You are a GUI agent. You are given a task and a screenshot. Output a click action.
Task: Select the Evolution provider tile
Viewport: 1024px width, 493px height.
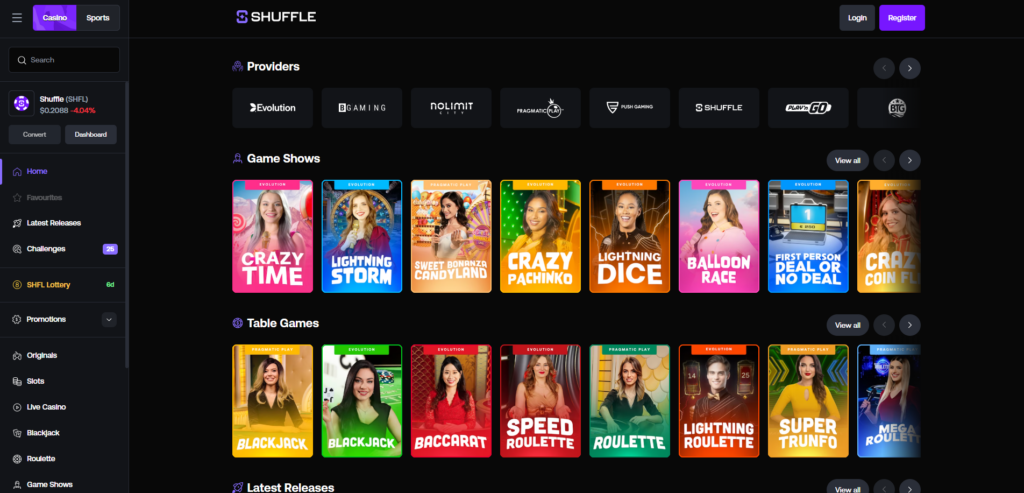[x=272, y=108]
